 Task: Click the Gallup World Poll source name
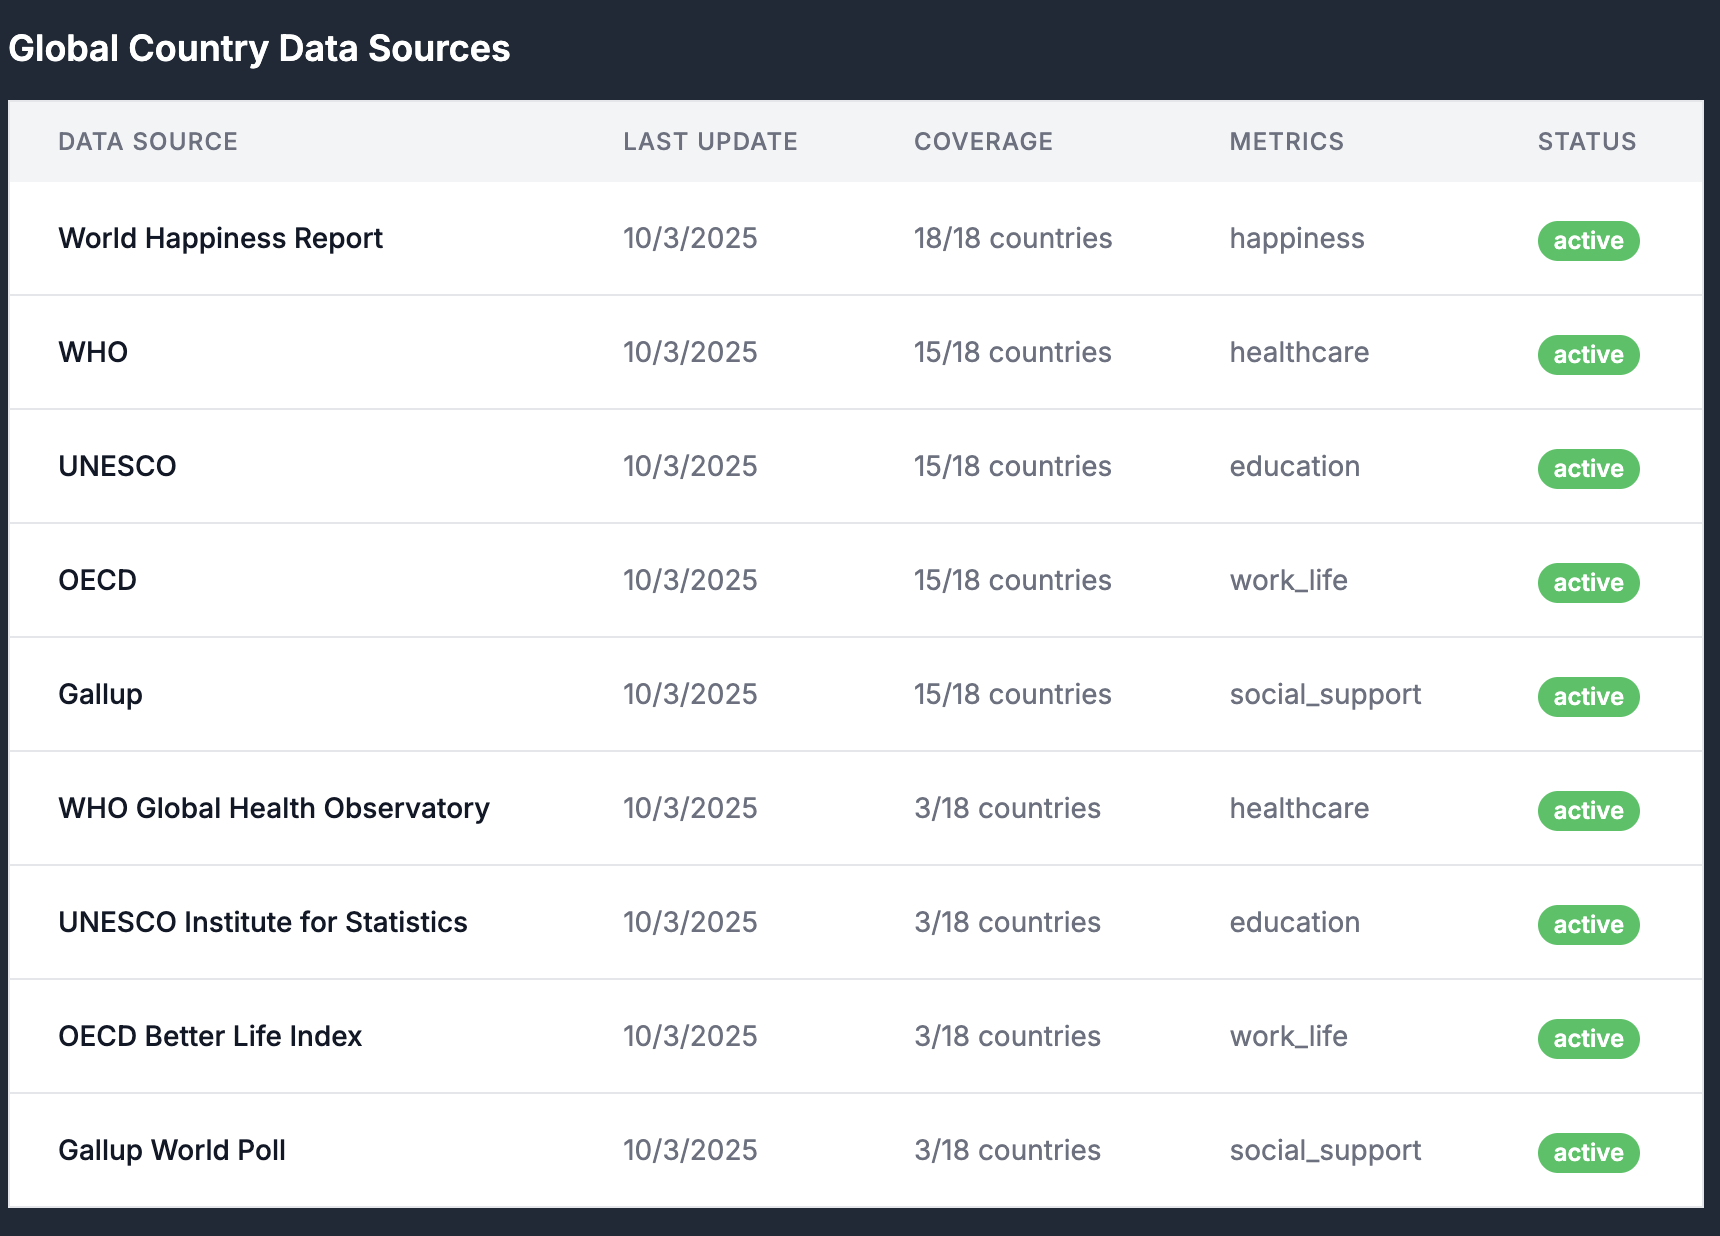click(x=172, y=1150)
